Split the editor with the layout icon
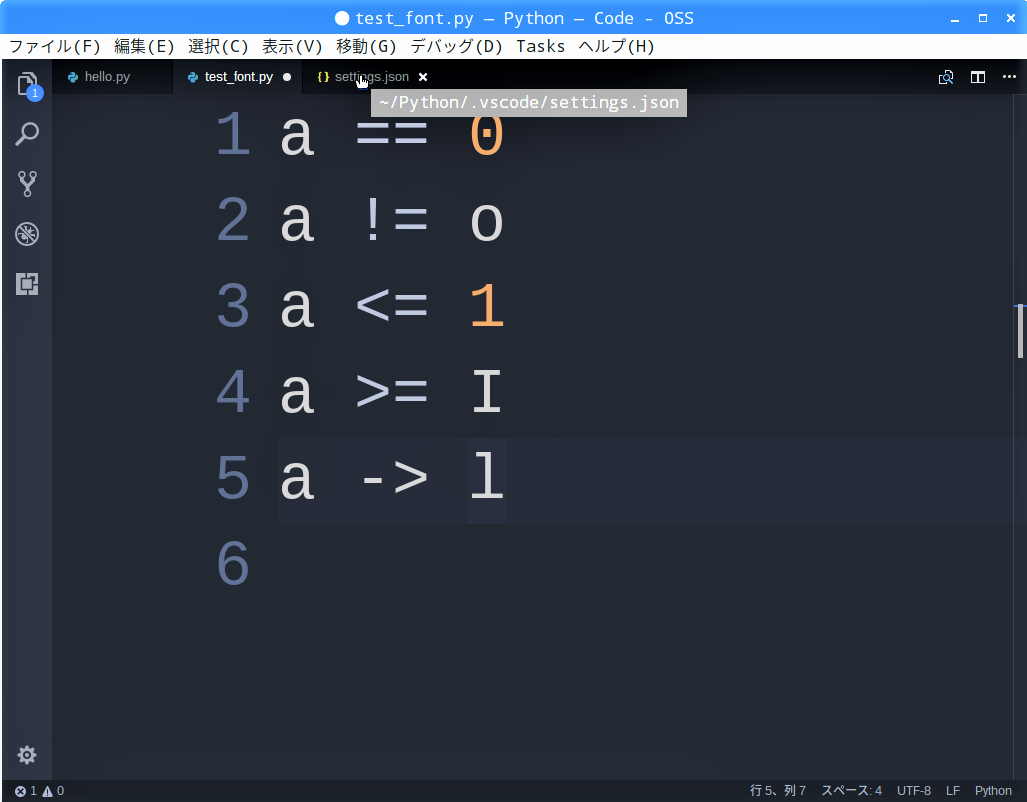This screenshot has width=1027, height=802. (978, 77)
